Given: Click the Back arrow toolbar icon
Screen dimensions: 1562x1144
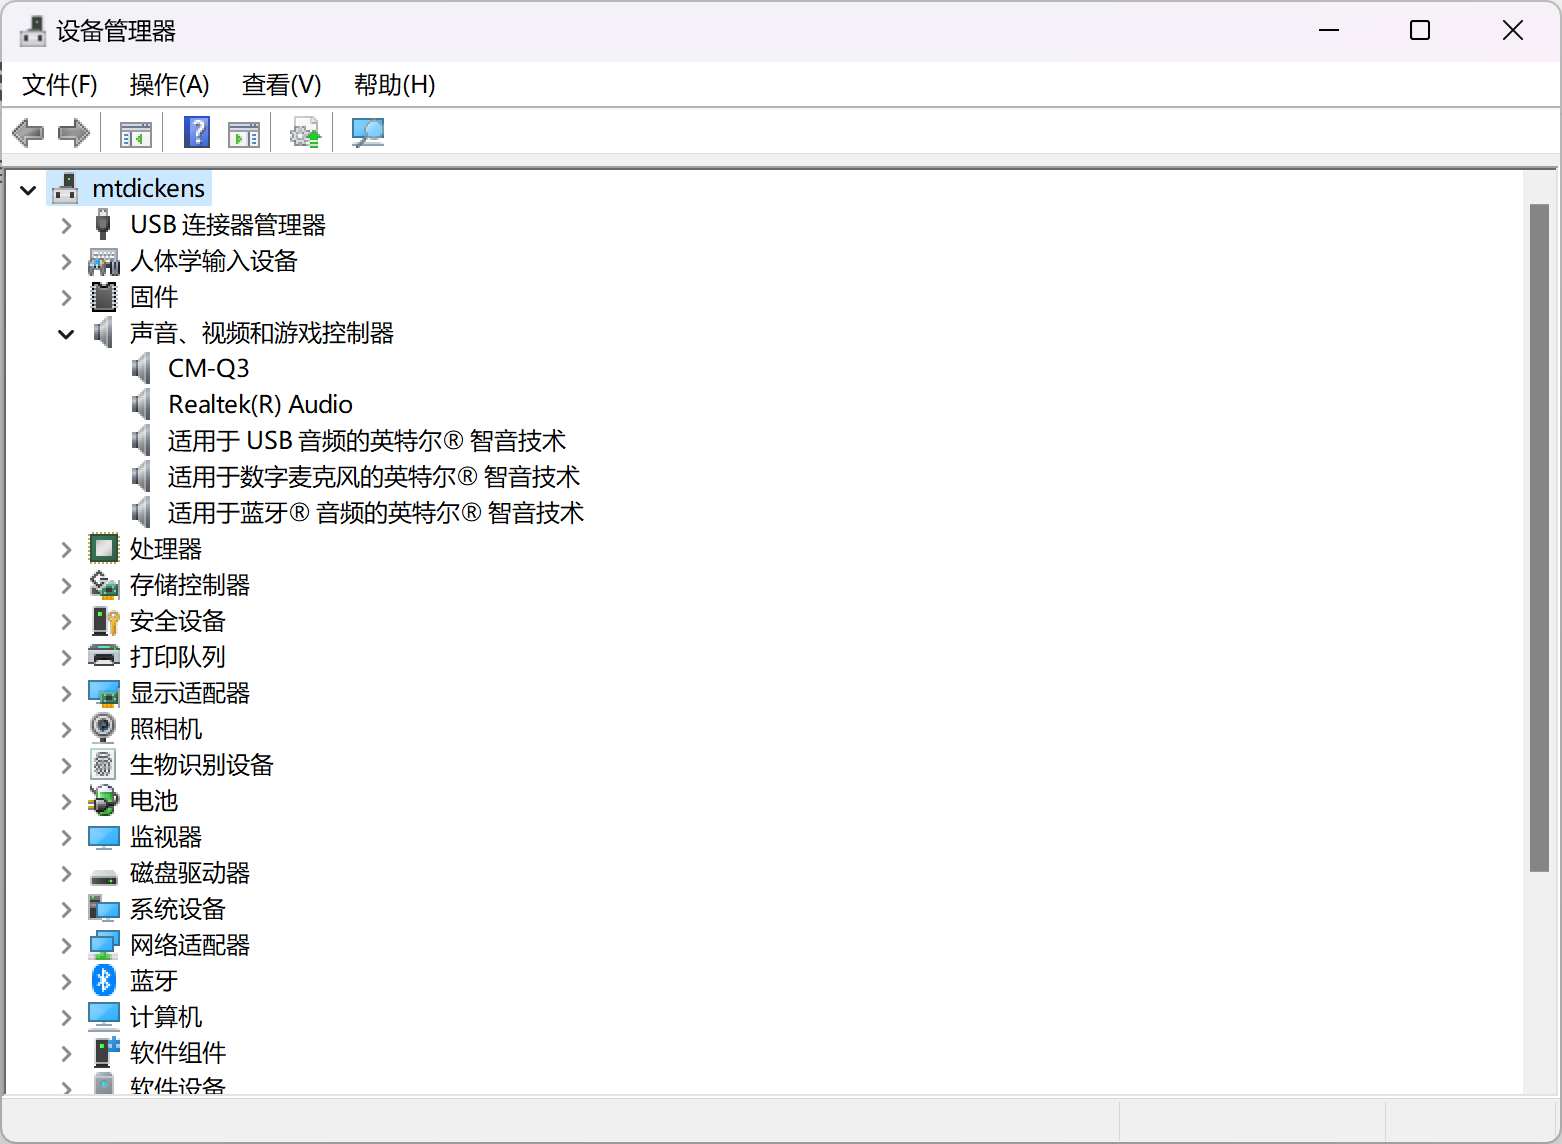Looking at the screenshot, I should click(x=28, y=133).
